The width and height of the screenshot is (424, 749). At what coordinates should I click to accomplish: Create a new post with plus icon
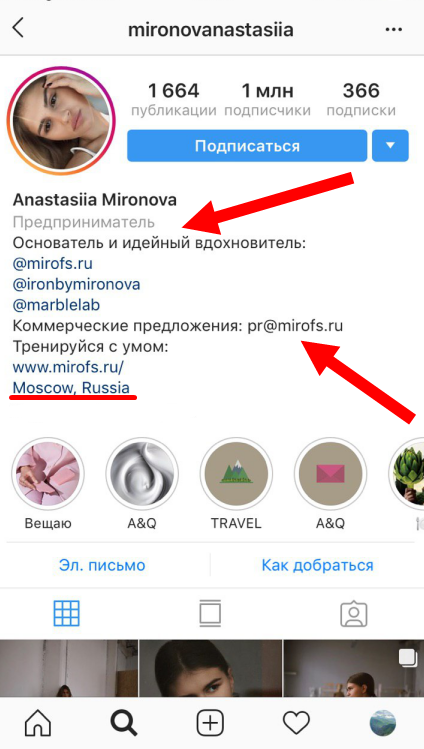211,723
